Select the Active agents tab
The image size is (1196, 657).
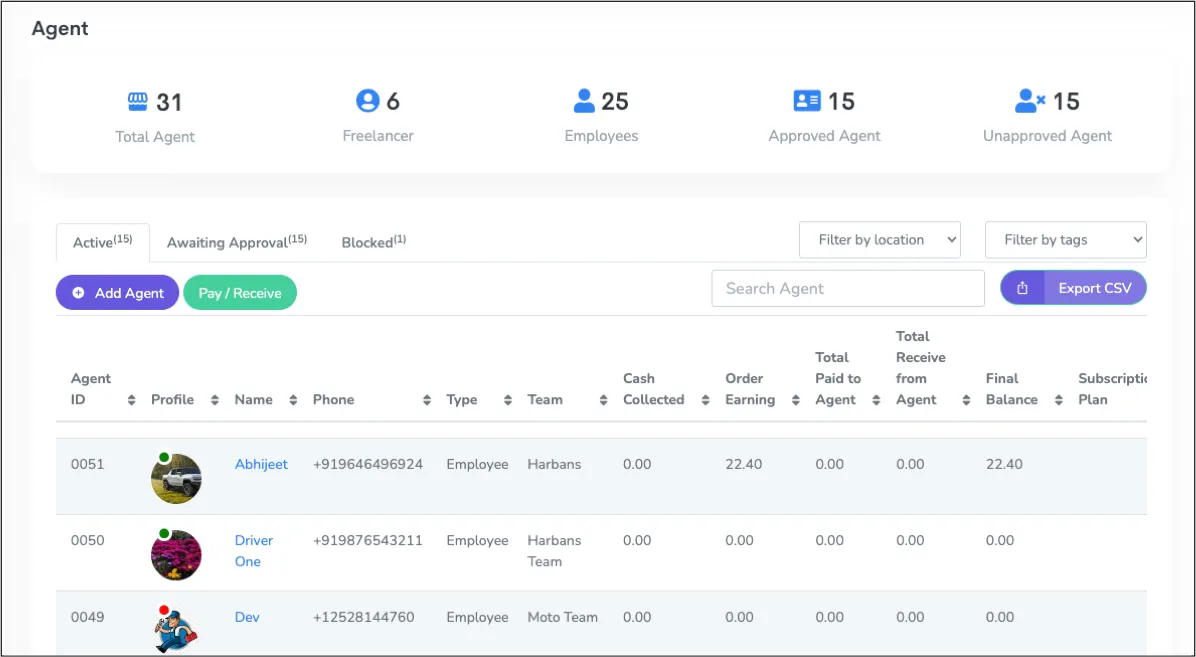(x=102, y=242)
